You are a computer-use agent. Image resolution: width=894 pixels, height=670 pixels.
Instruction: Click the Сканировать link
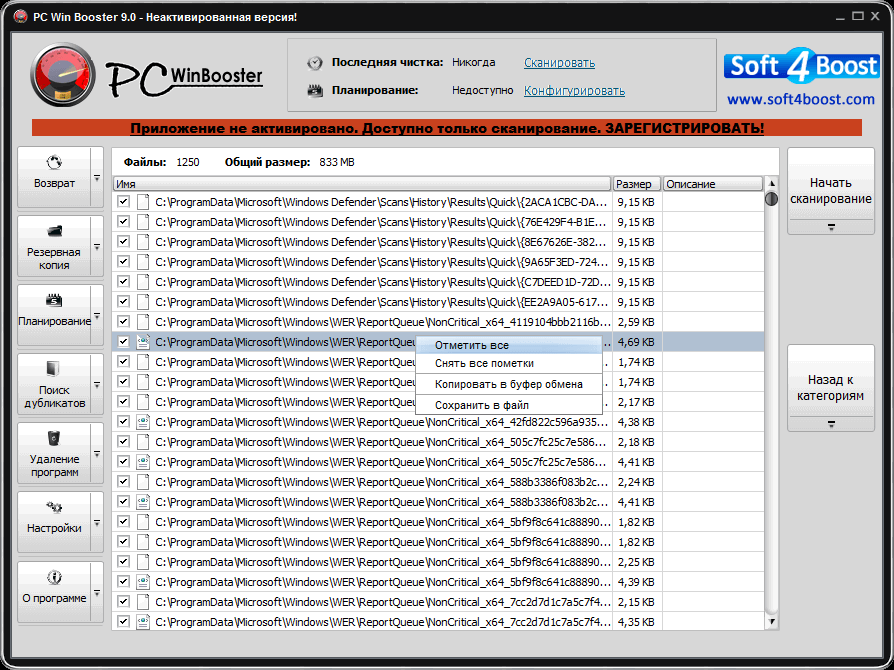tap(559, 63)
